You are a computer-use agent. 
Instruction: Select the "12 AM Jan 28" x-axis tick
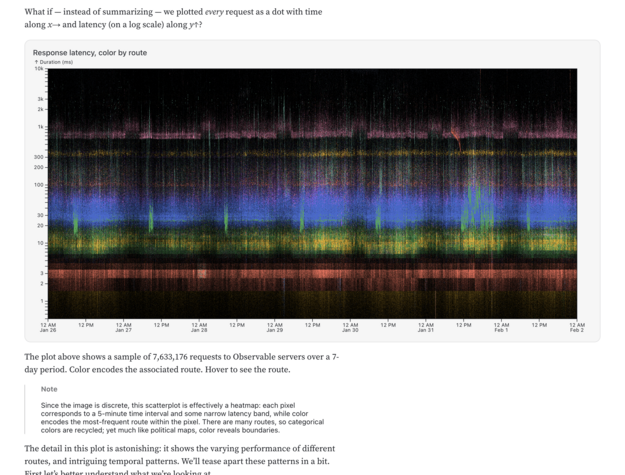199,327
